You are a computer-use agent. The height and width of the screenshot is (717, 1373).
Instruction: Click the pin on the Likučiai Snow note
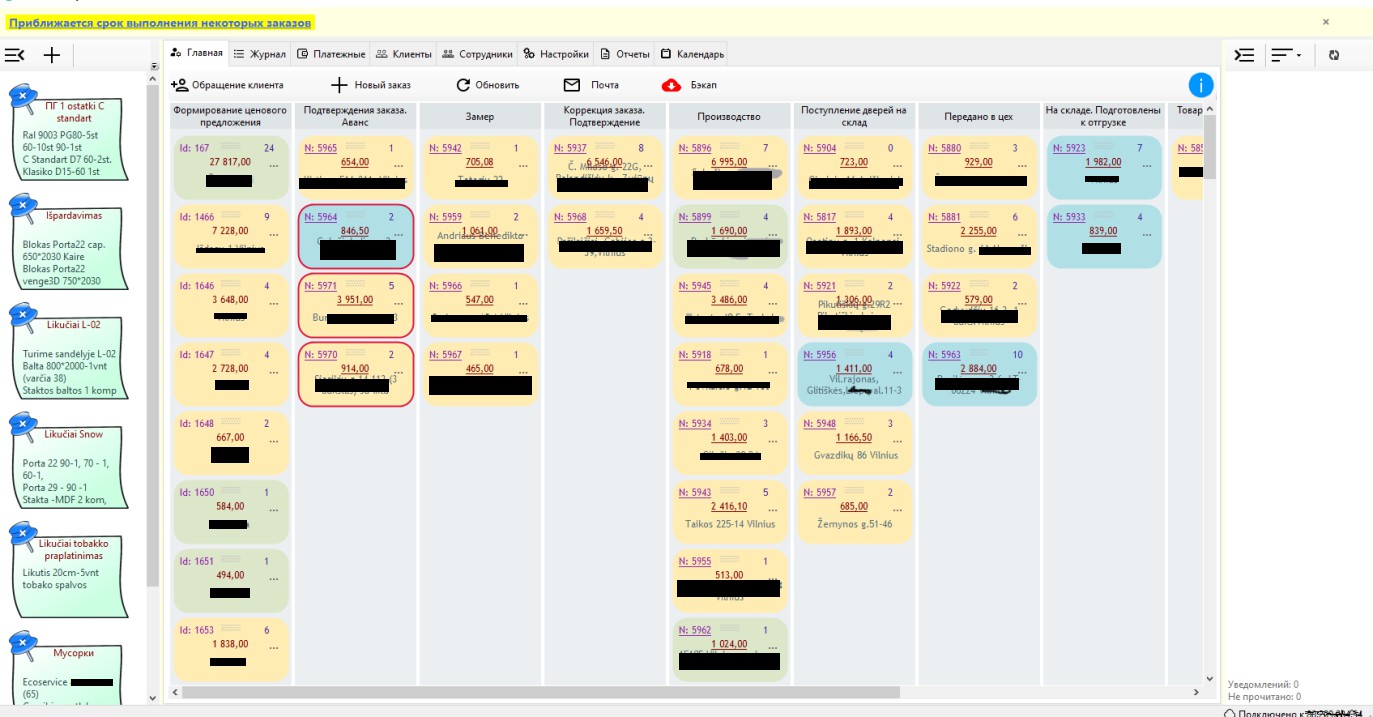pos(21,427)
